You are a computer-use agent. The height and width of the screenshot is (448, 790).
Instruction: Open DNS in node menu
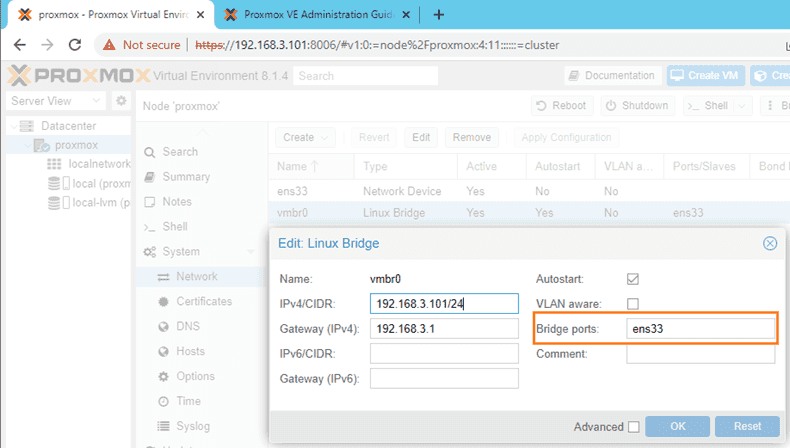[200, 327]
